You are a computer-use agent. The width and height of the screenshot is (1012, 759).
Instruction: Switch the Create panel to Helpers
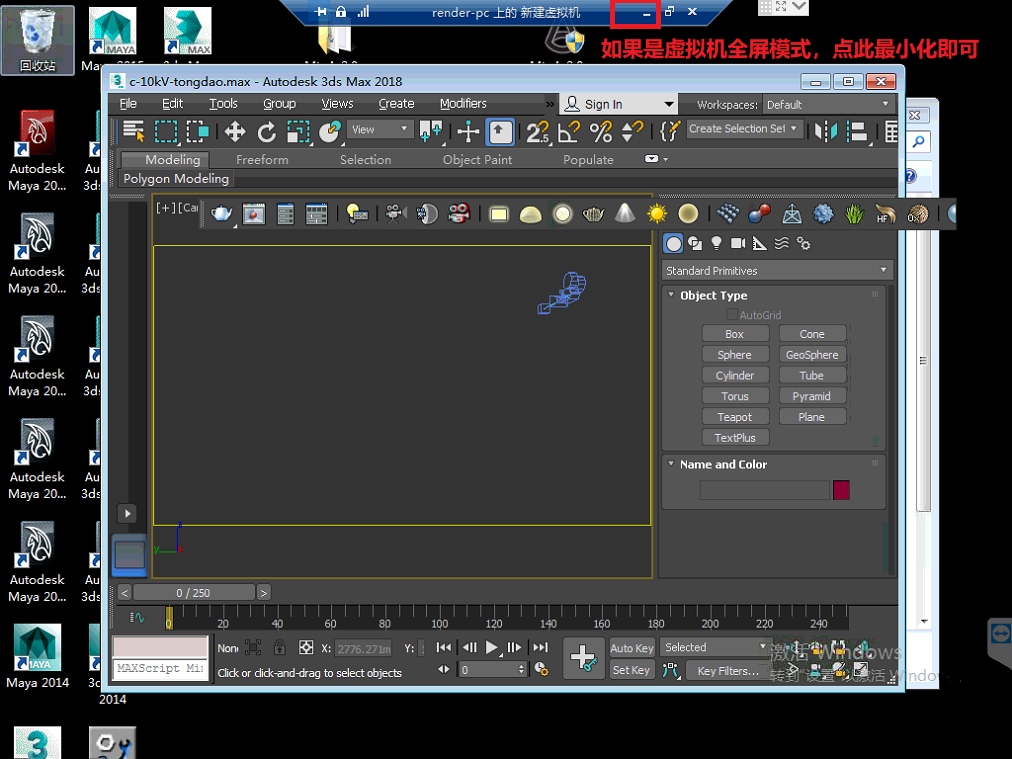coord(760,243)
